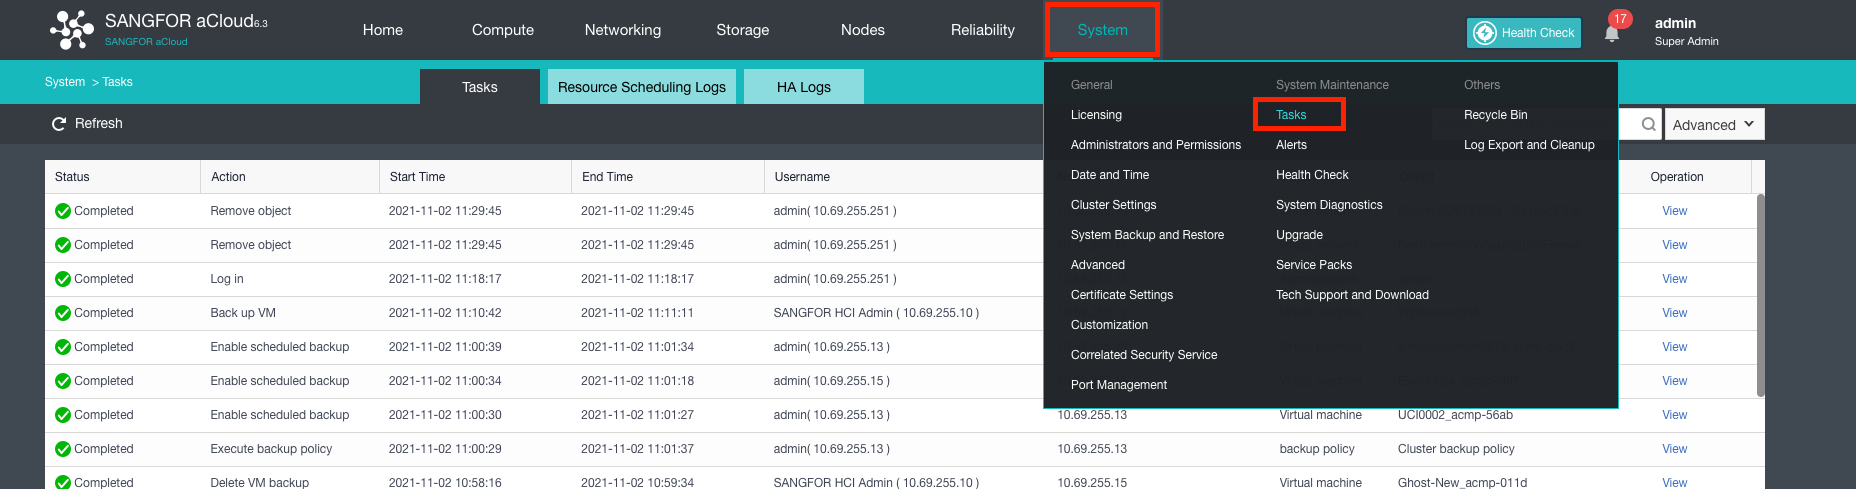
Task: Click the Completed status icon for Log in
Action: pos(63,279)
